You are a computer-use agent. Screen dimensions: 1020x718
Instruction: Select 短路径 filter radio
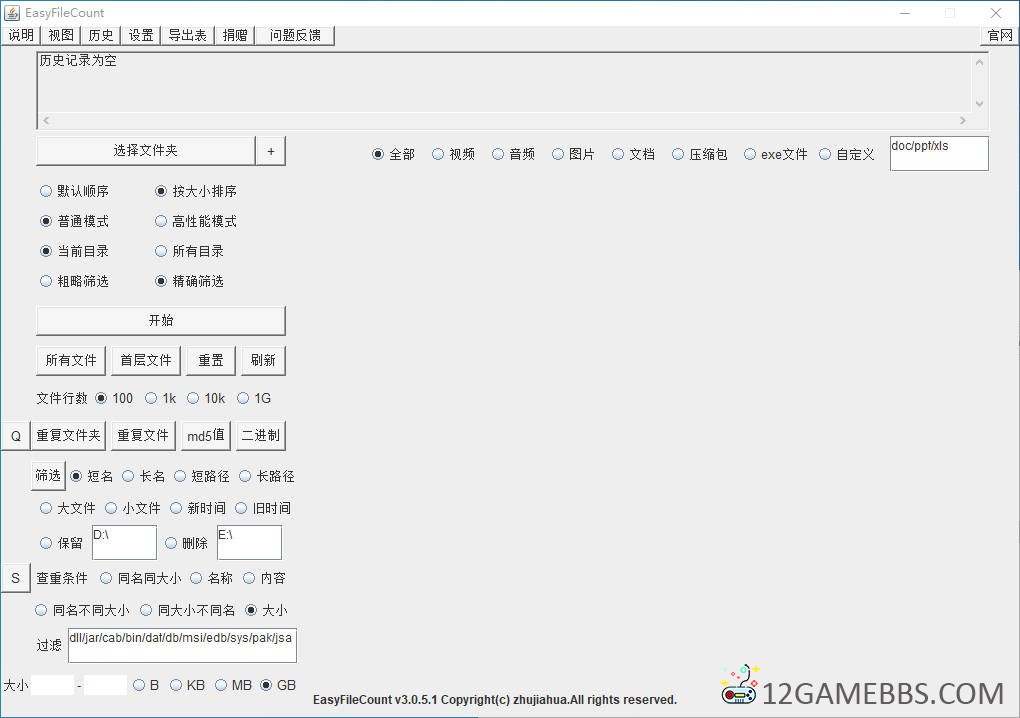(x=202, y=477)
